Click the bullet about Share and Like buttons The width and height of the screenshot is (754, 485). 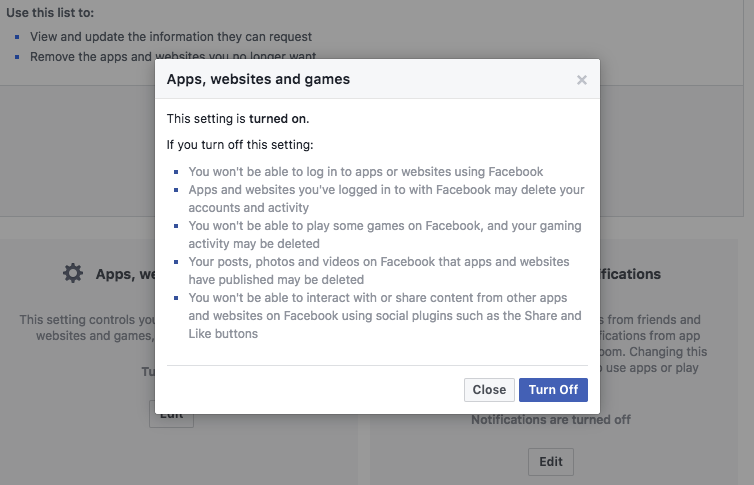(x=384, y=316)
